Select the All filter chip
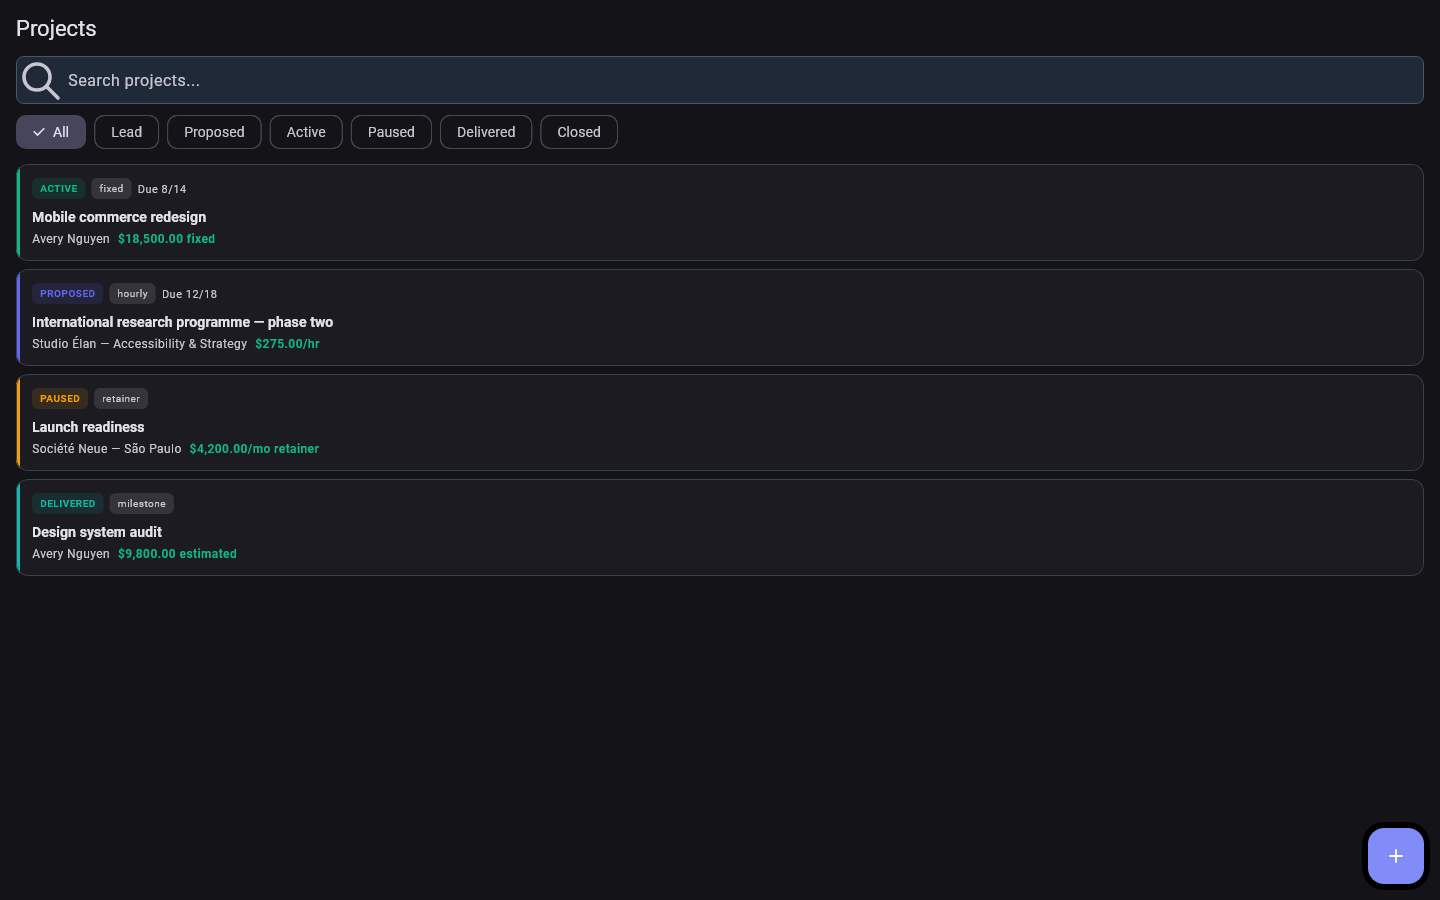Screen dimensions: 1440x900 (x=51, y=132)
